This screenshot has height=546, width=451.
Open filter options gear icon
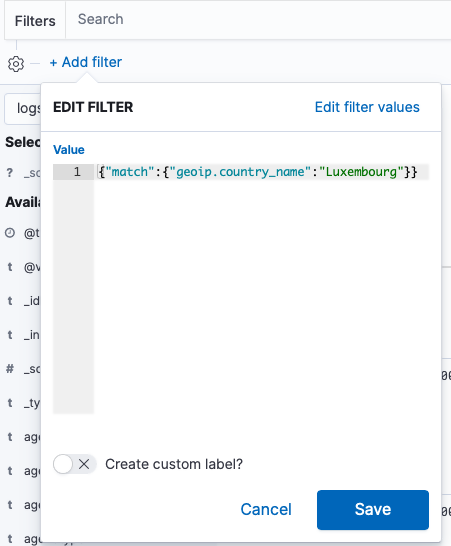[16, 64]
